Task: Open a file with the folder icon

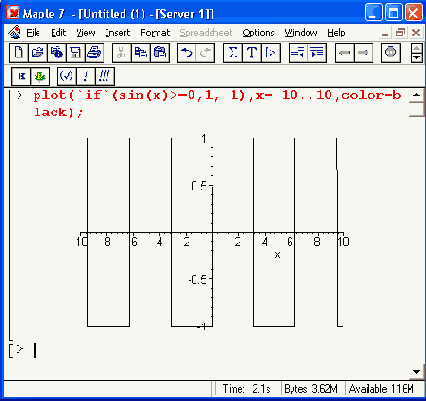Action: 38,53
